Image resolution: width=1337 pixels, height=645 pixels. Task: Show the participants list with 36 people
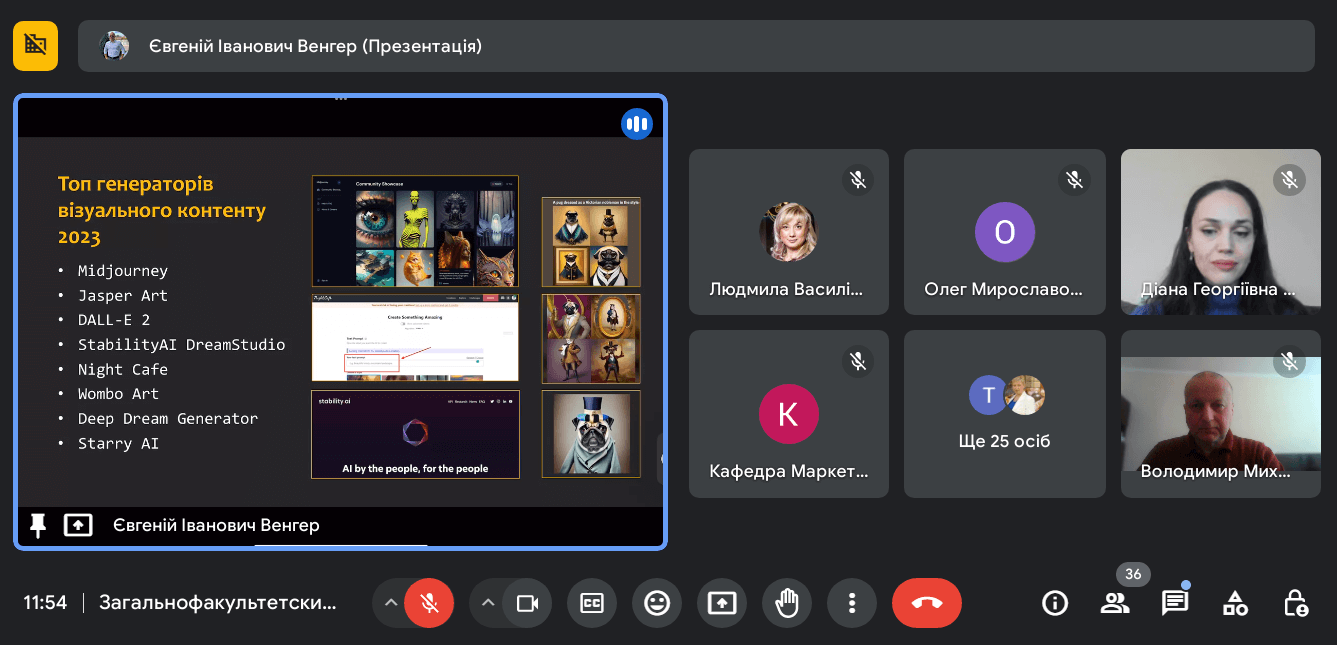coord(1115,603)
